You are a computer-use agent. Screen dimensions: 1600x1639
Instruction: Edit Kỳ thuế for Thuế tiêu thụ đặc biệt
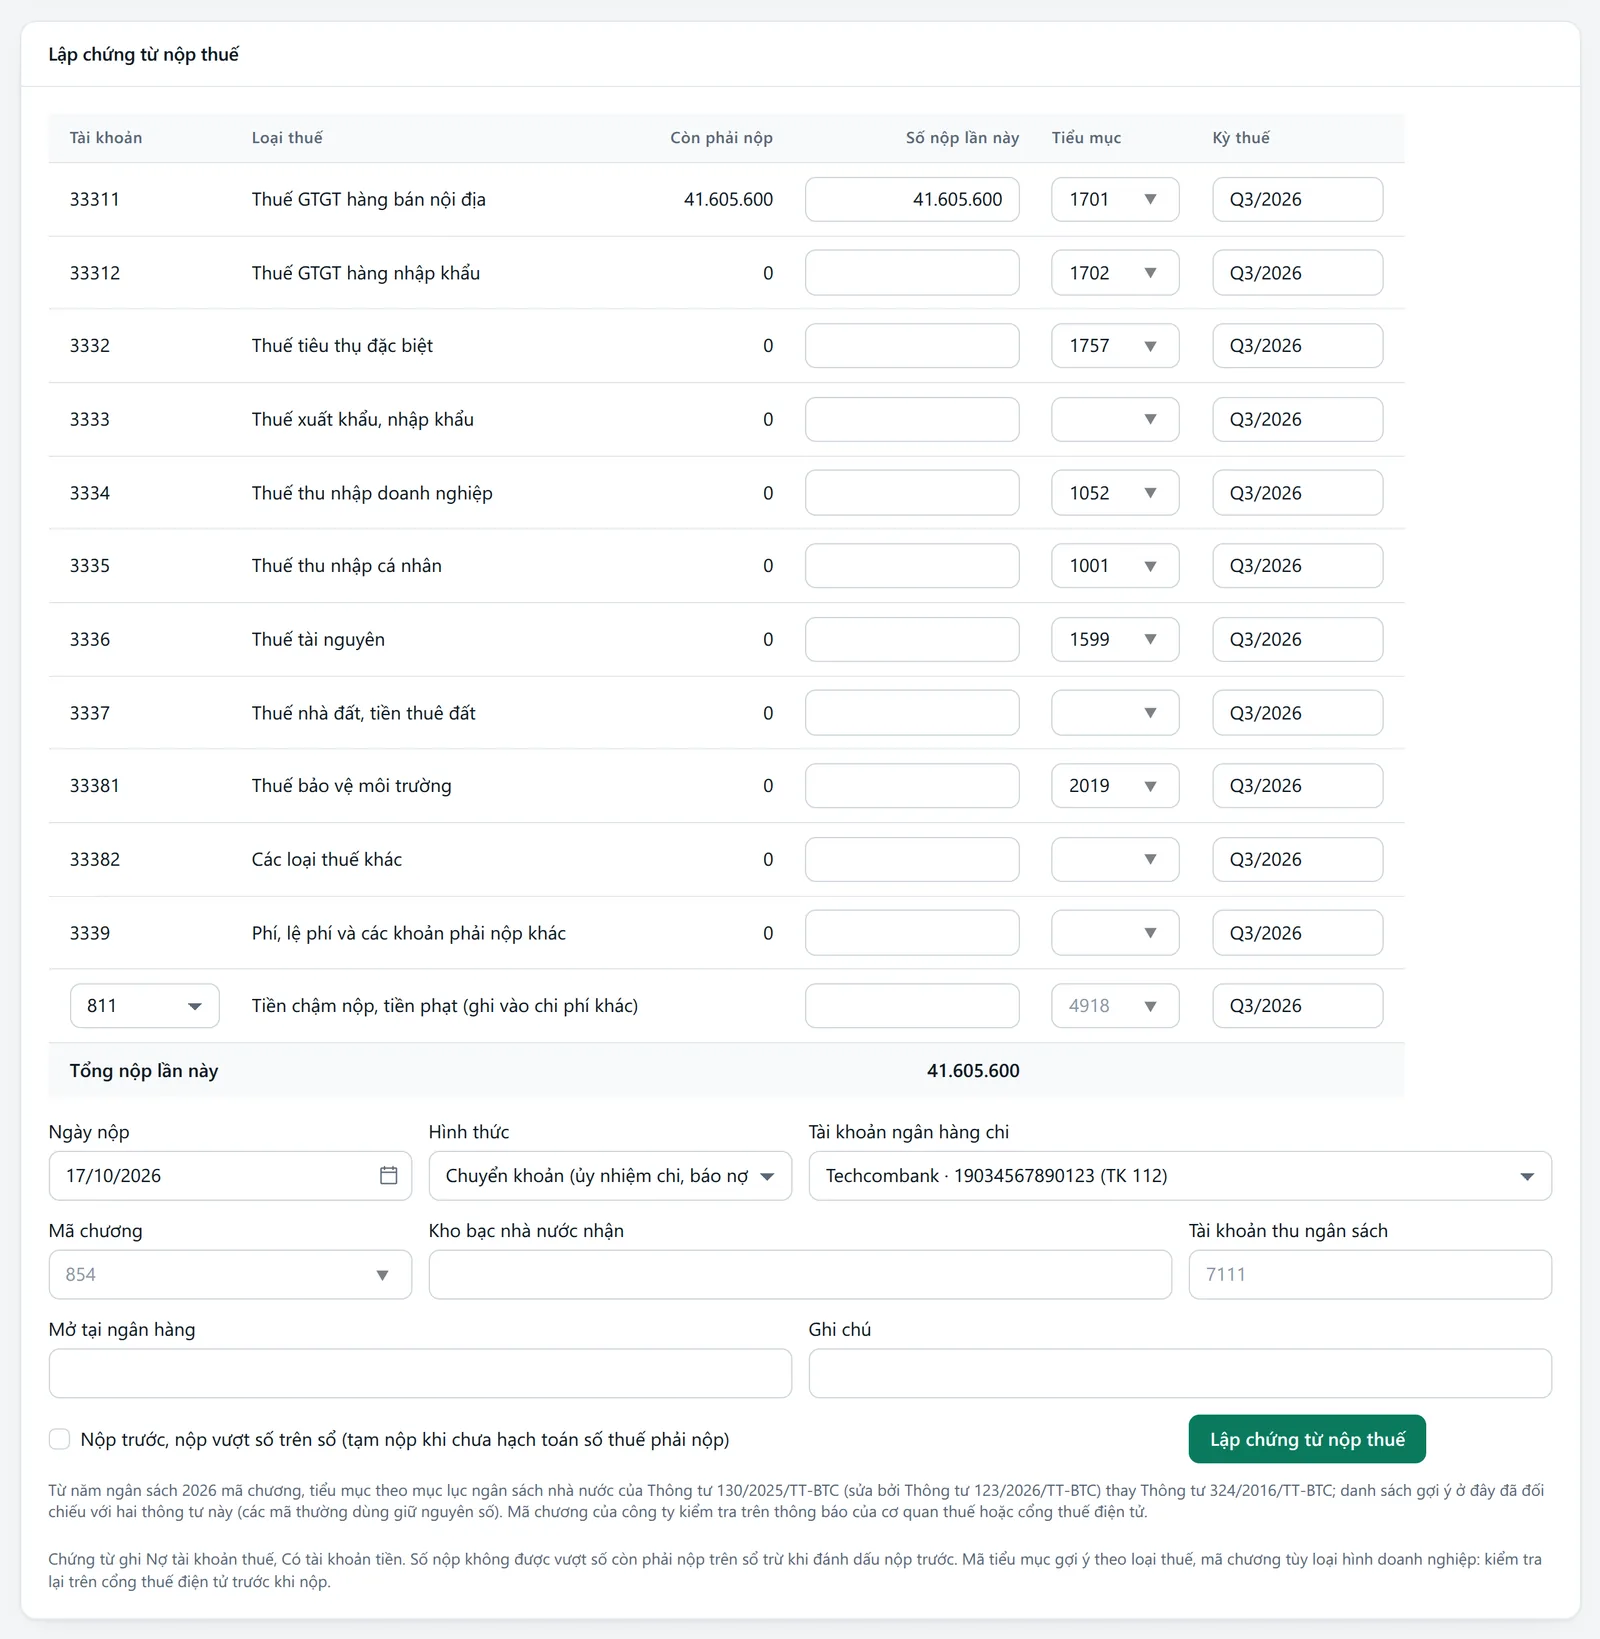point(1298,346)
